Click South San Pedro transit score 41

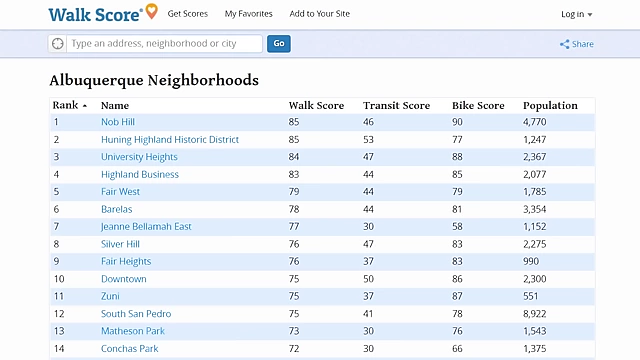click(368, 314)
